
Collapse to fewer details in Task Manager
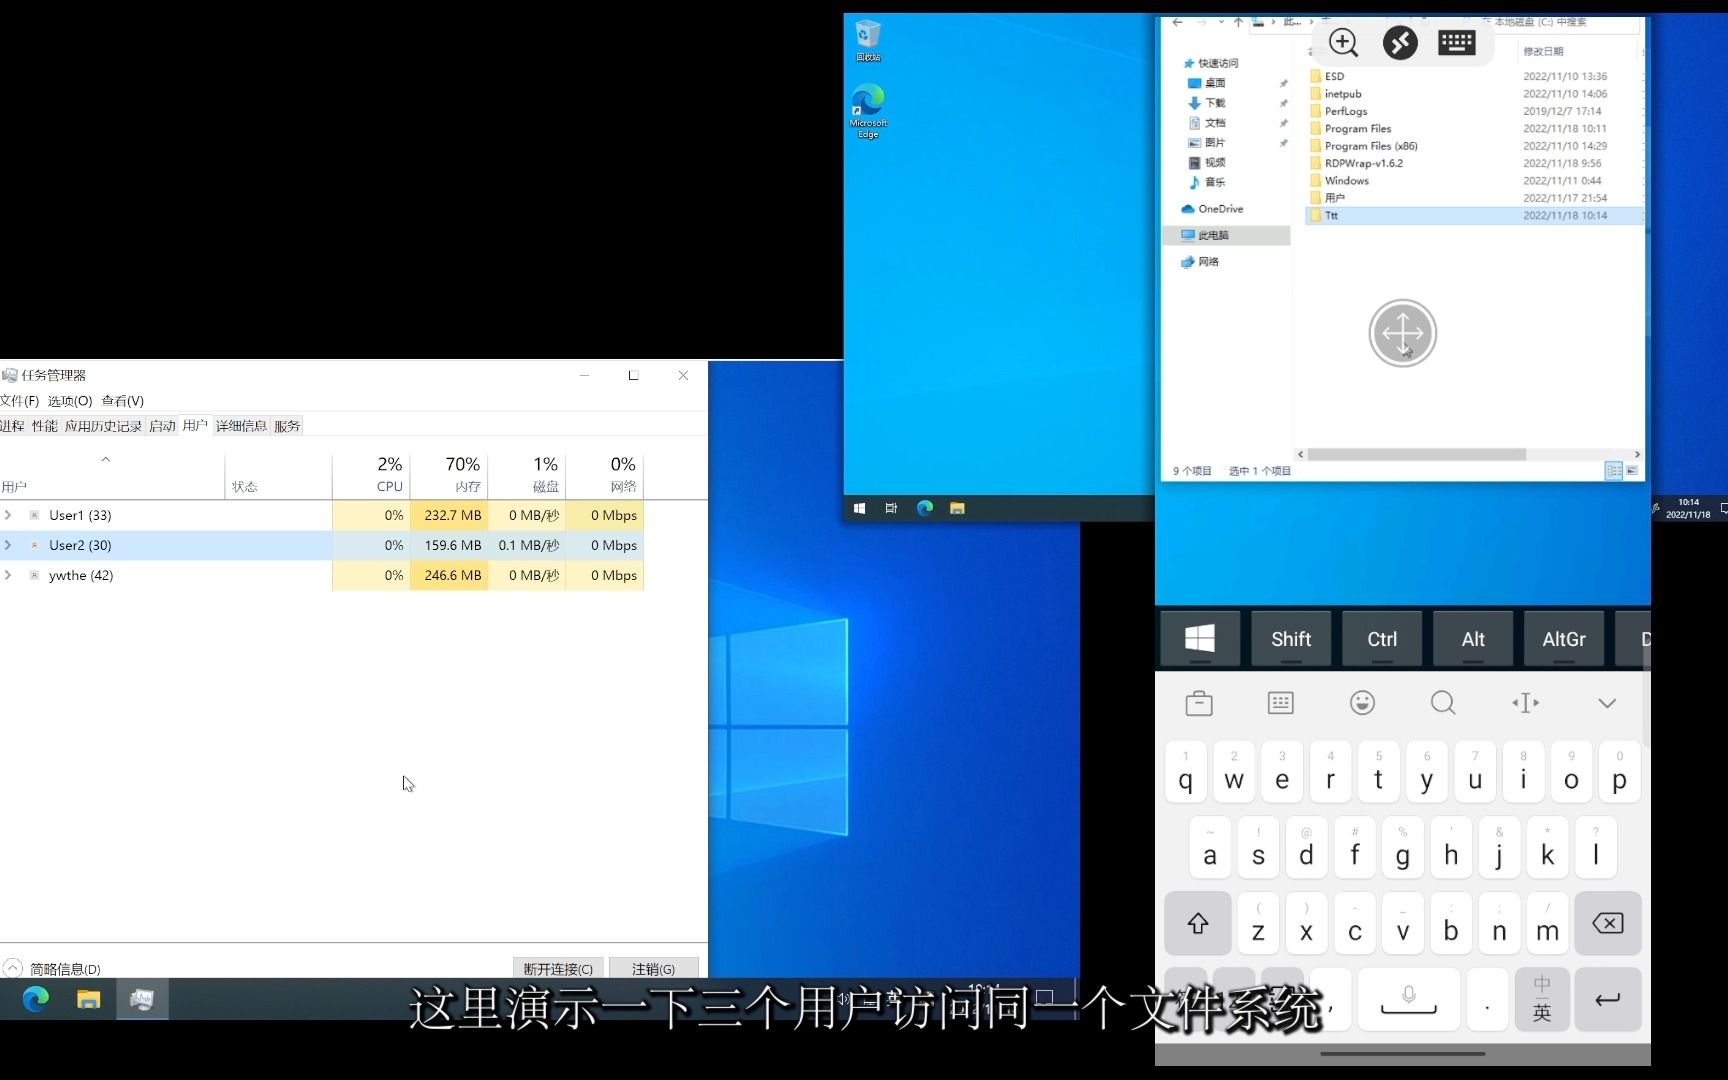pyautogui.click(x=53, y=968)
